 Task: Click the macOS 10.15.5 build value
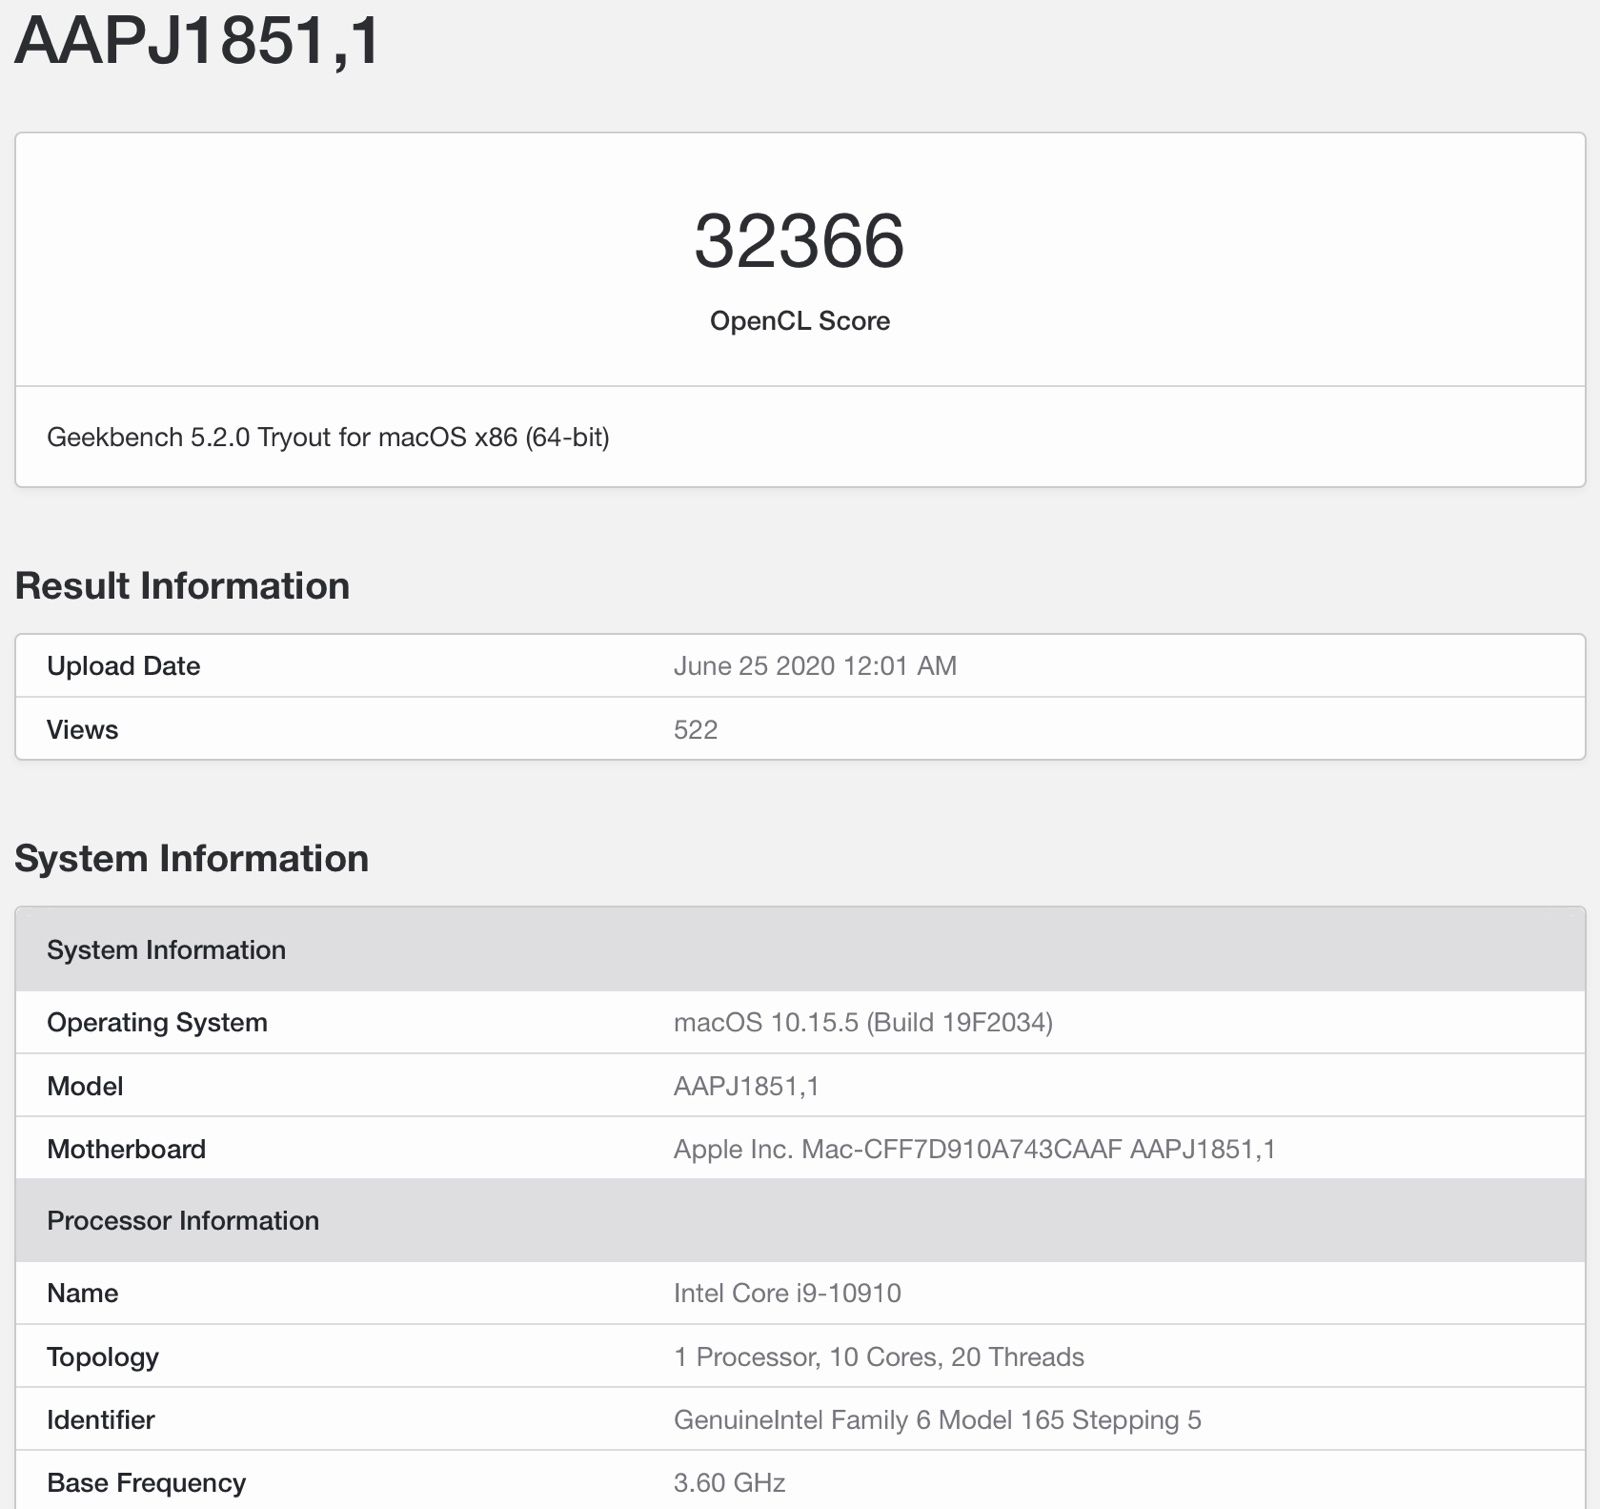(864, 1022)
